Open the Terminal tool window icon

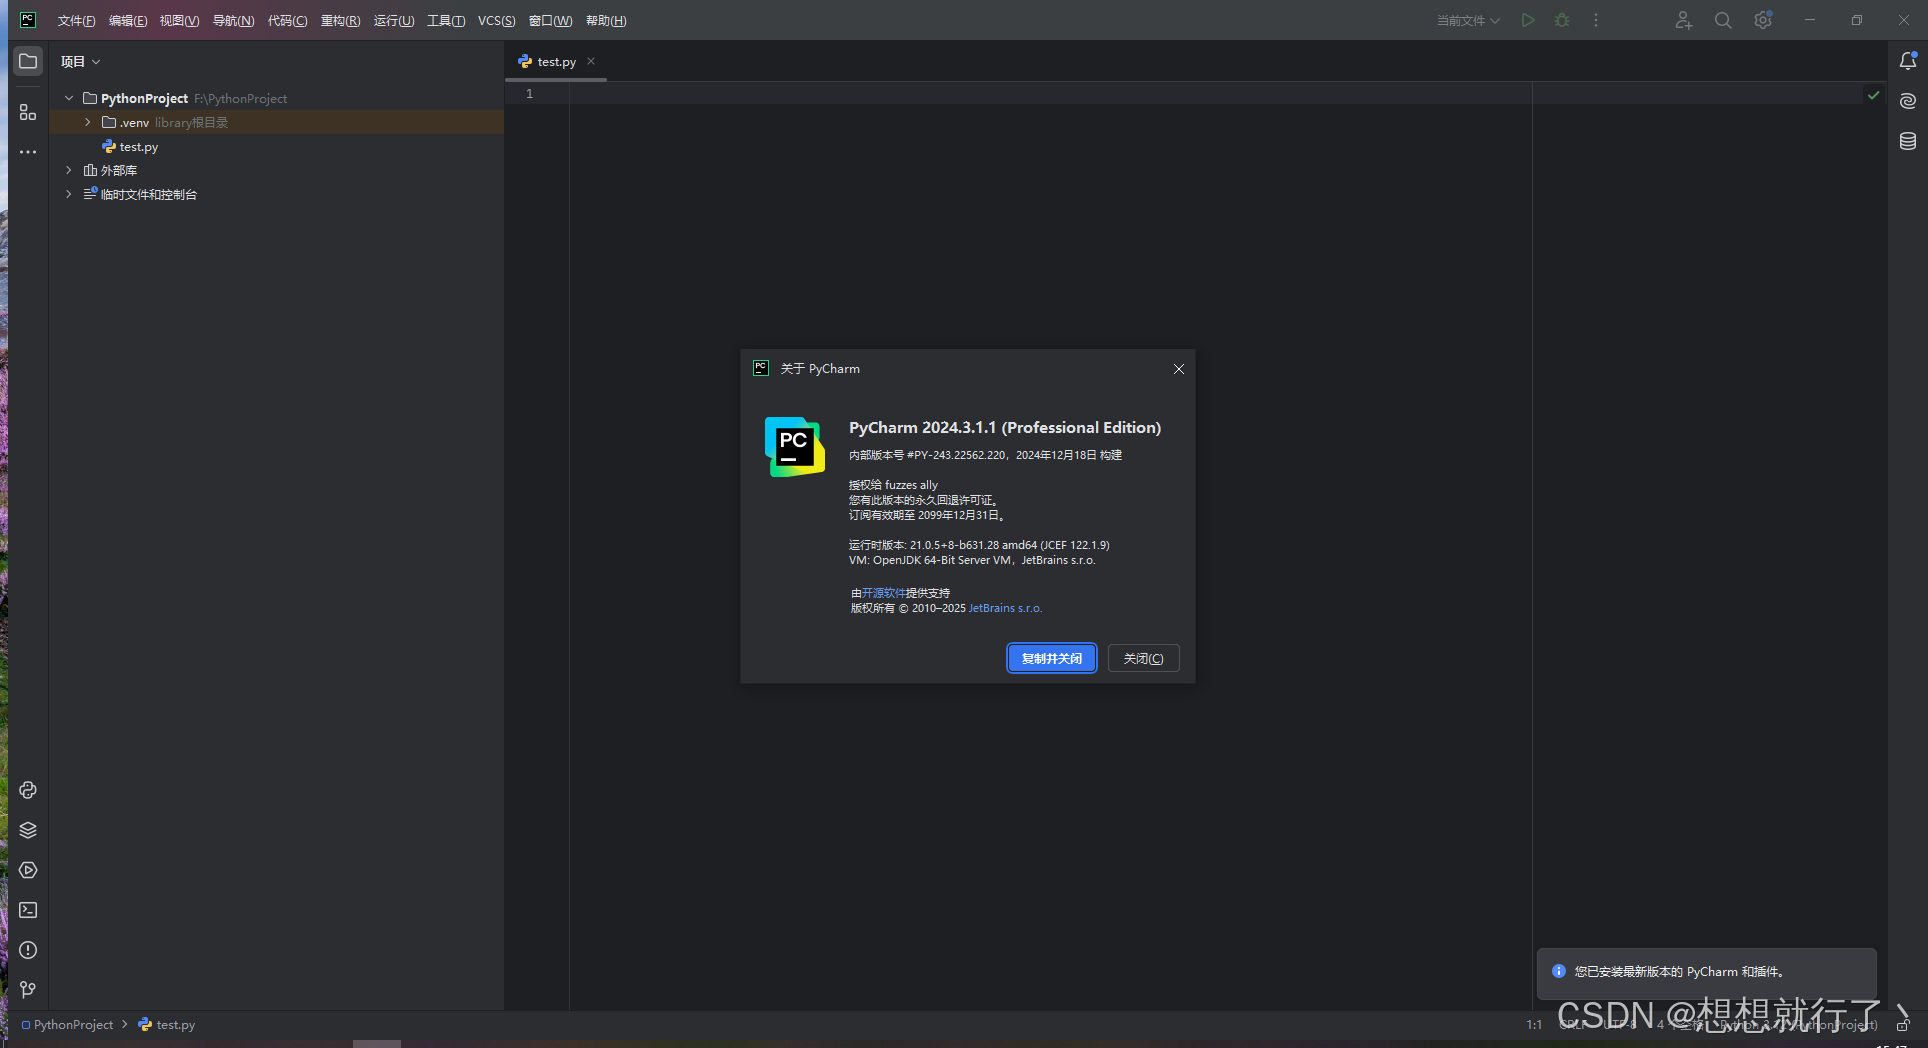click(x=28, y=910)
